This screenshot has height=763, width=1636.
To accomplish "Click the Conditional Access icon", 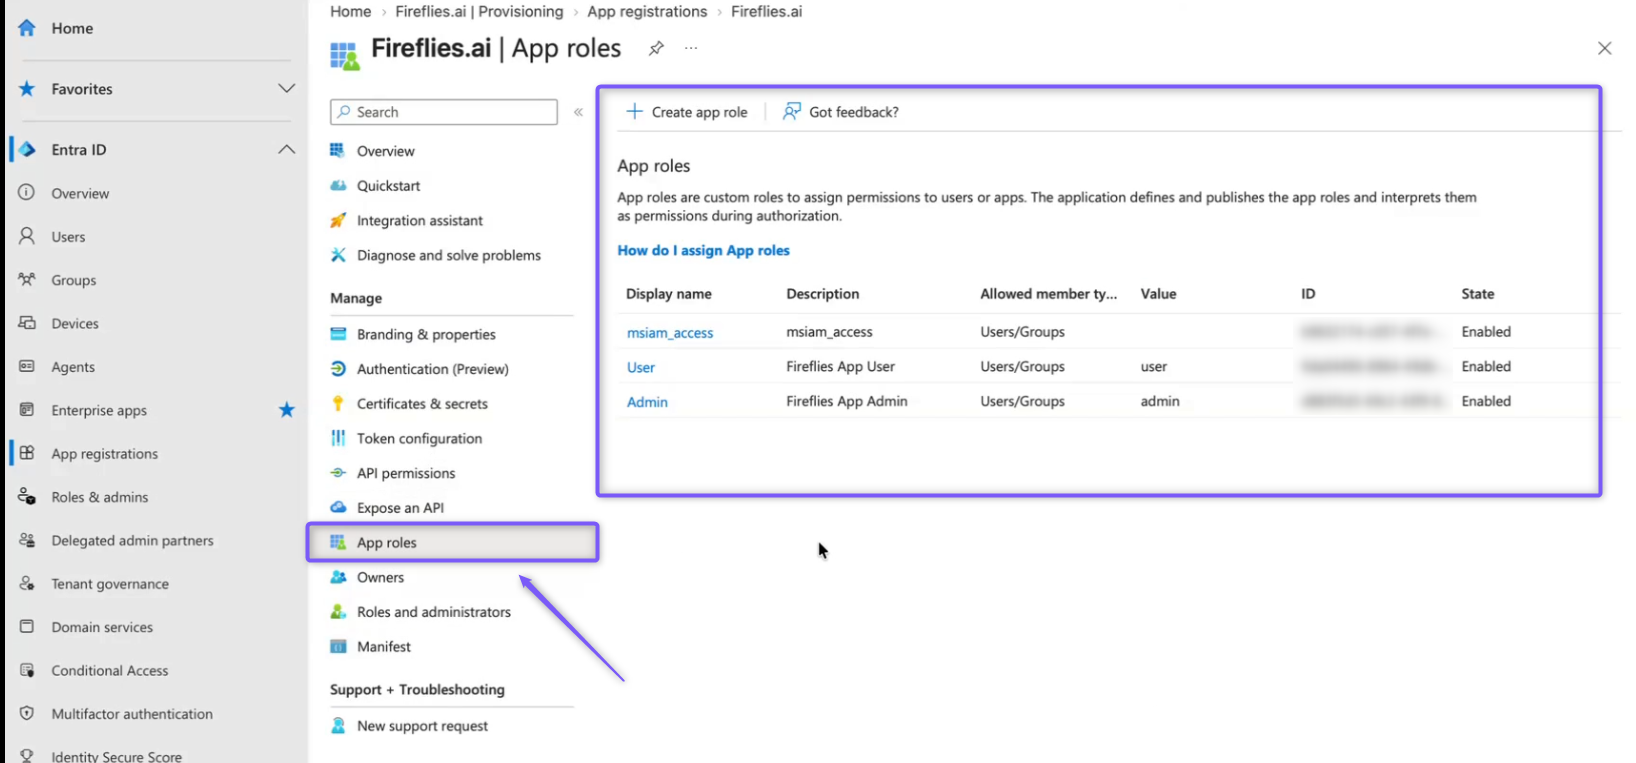I will click(x=27, y=670).
